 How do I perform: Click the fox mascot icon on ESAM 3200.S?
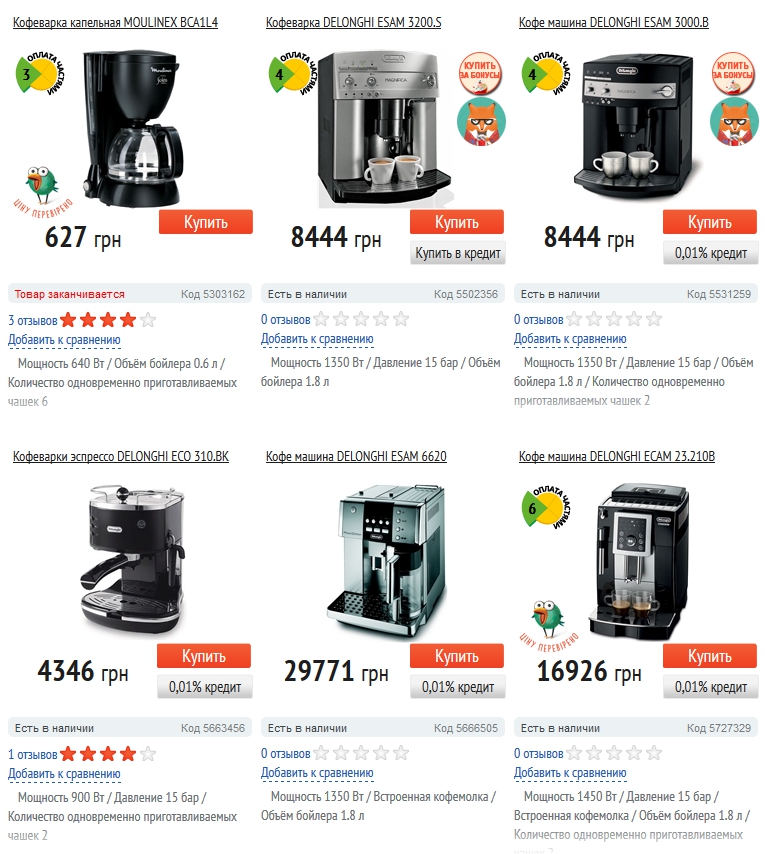tap(481, 121)
